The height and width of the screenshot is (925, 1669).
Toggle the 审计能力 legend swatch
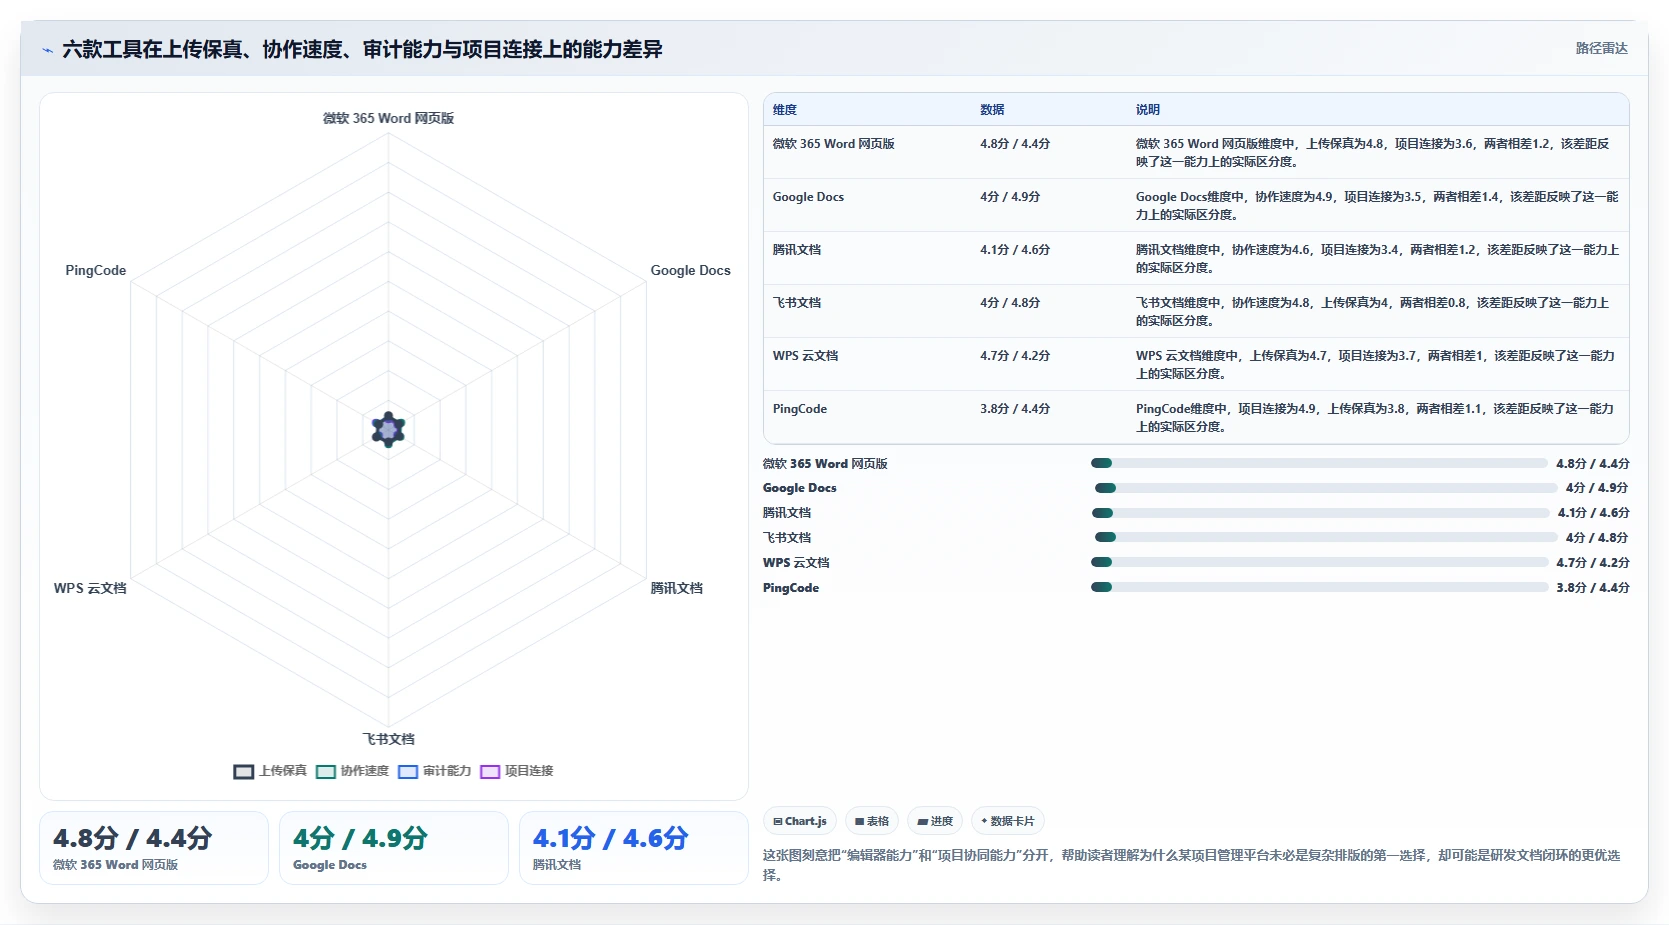(x=408, y=771)
